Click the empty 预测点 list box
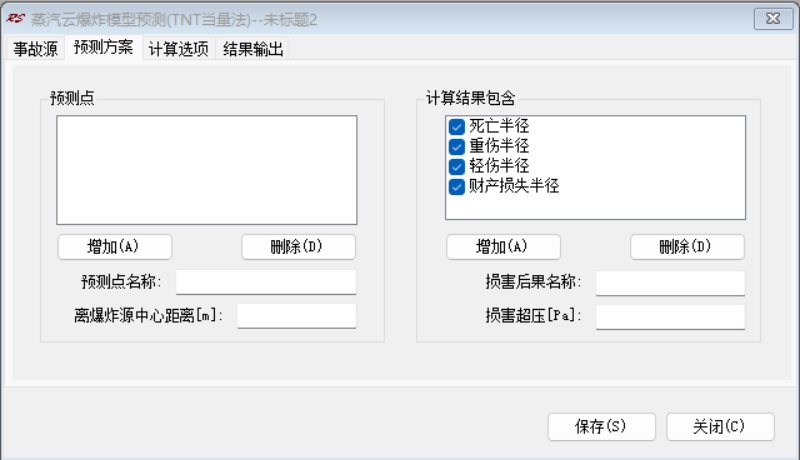The width and height of the screenshot is (800, 460). (x=206, y=170)
